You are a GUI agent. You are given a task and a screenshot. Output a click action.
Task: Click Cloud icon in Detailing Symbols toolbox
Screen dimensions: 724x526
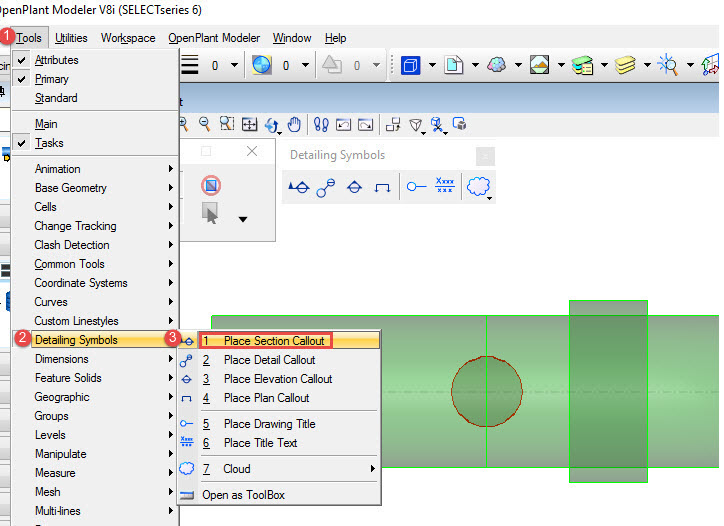(479, 187)
